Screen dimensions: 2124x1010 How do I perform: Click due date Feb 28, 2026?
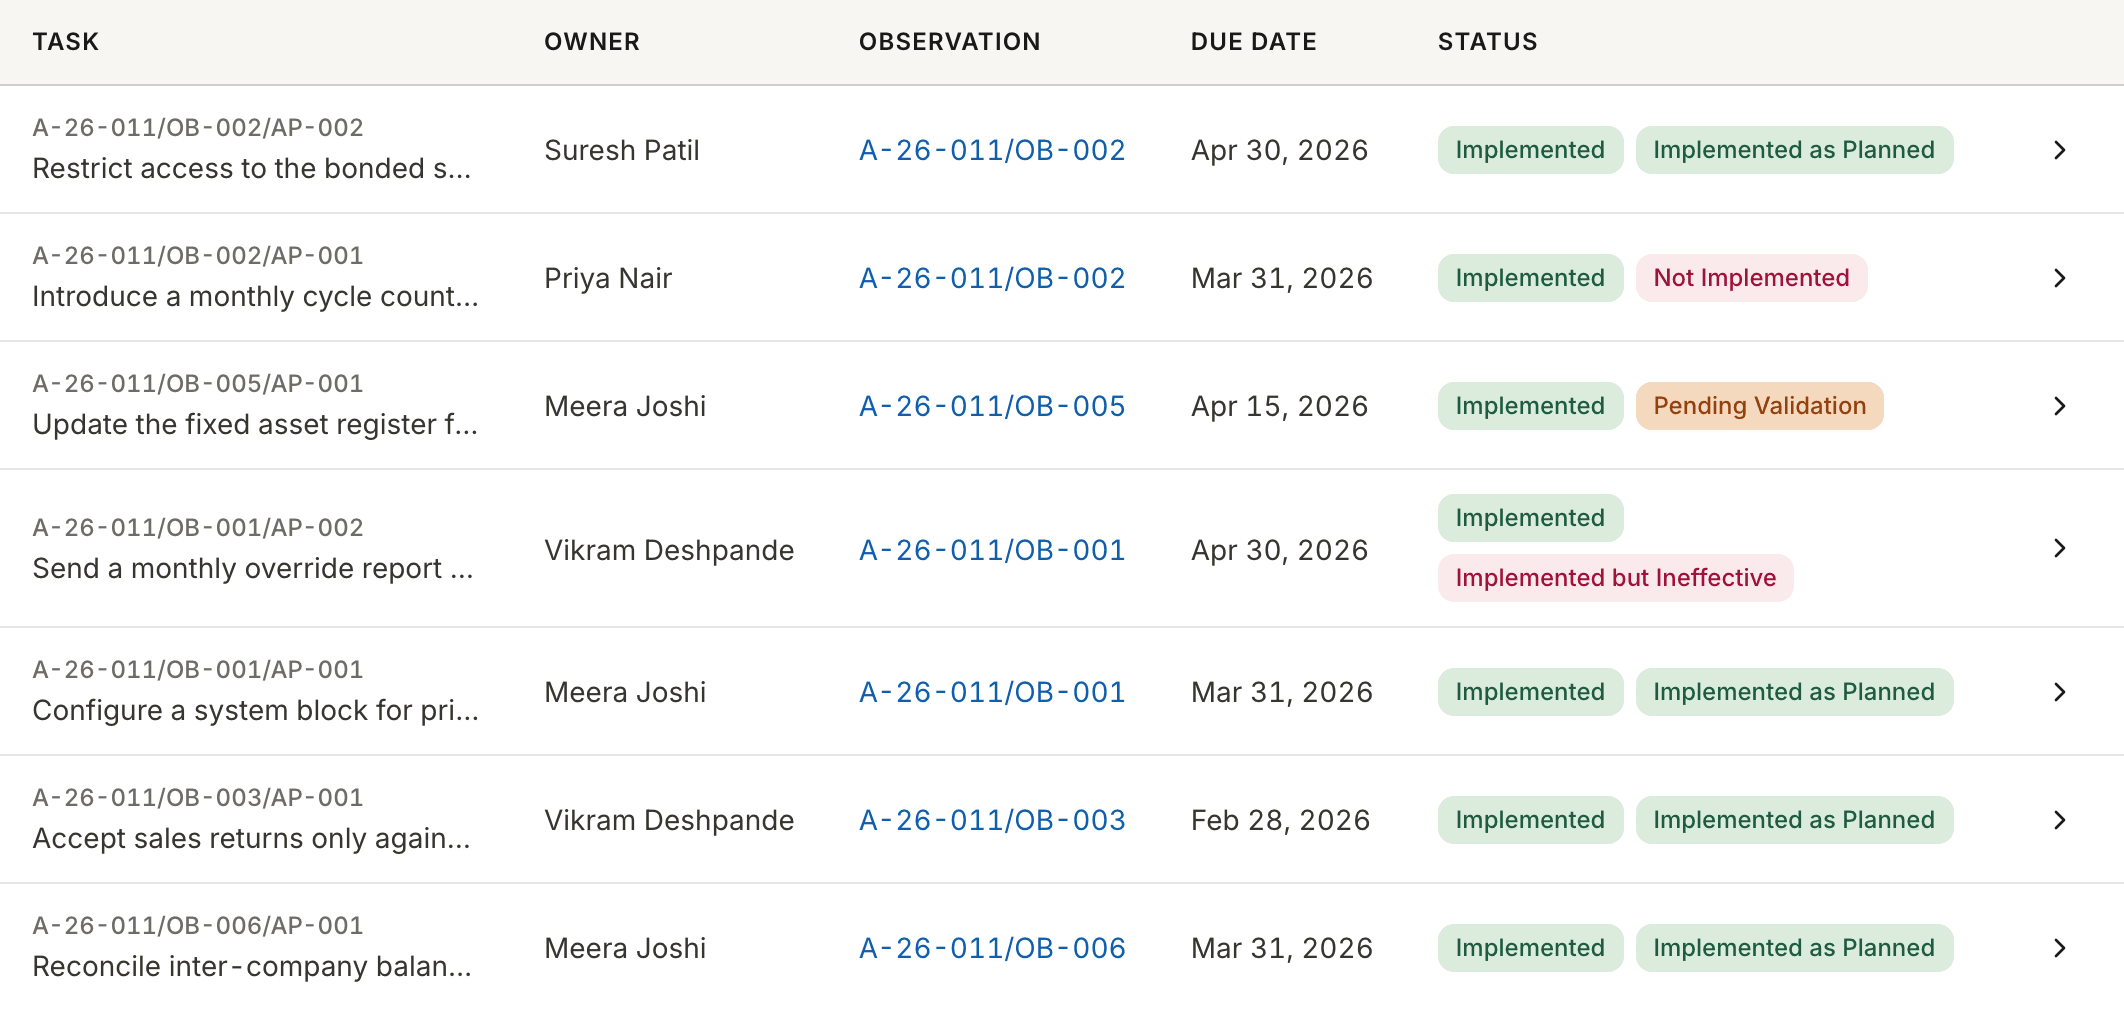coord(1280,820)
